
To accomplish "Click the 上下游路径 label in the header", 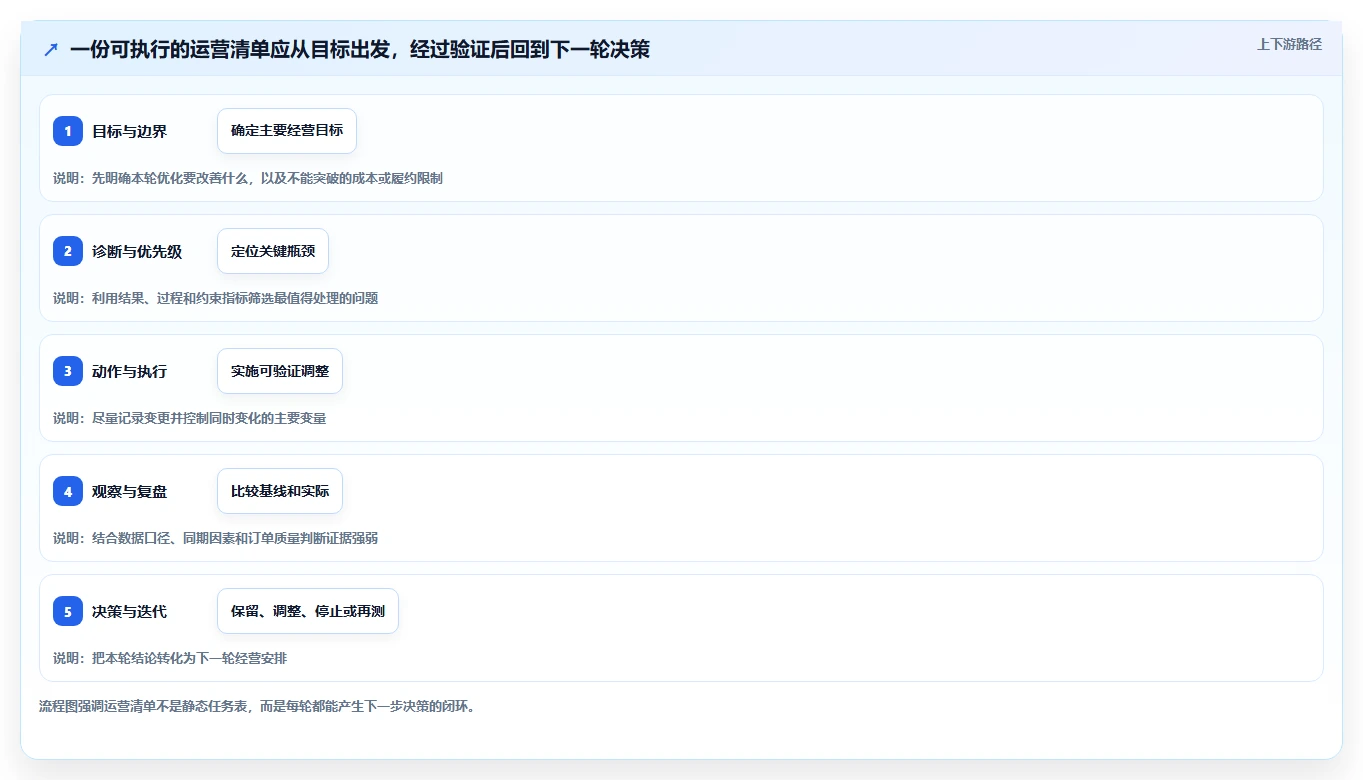I will (1289, 44).
